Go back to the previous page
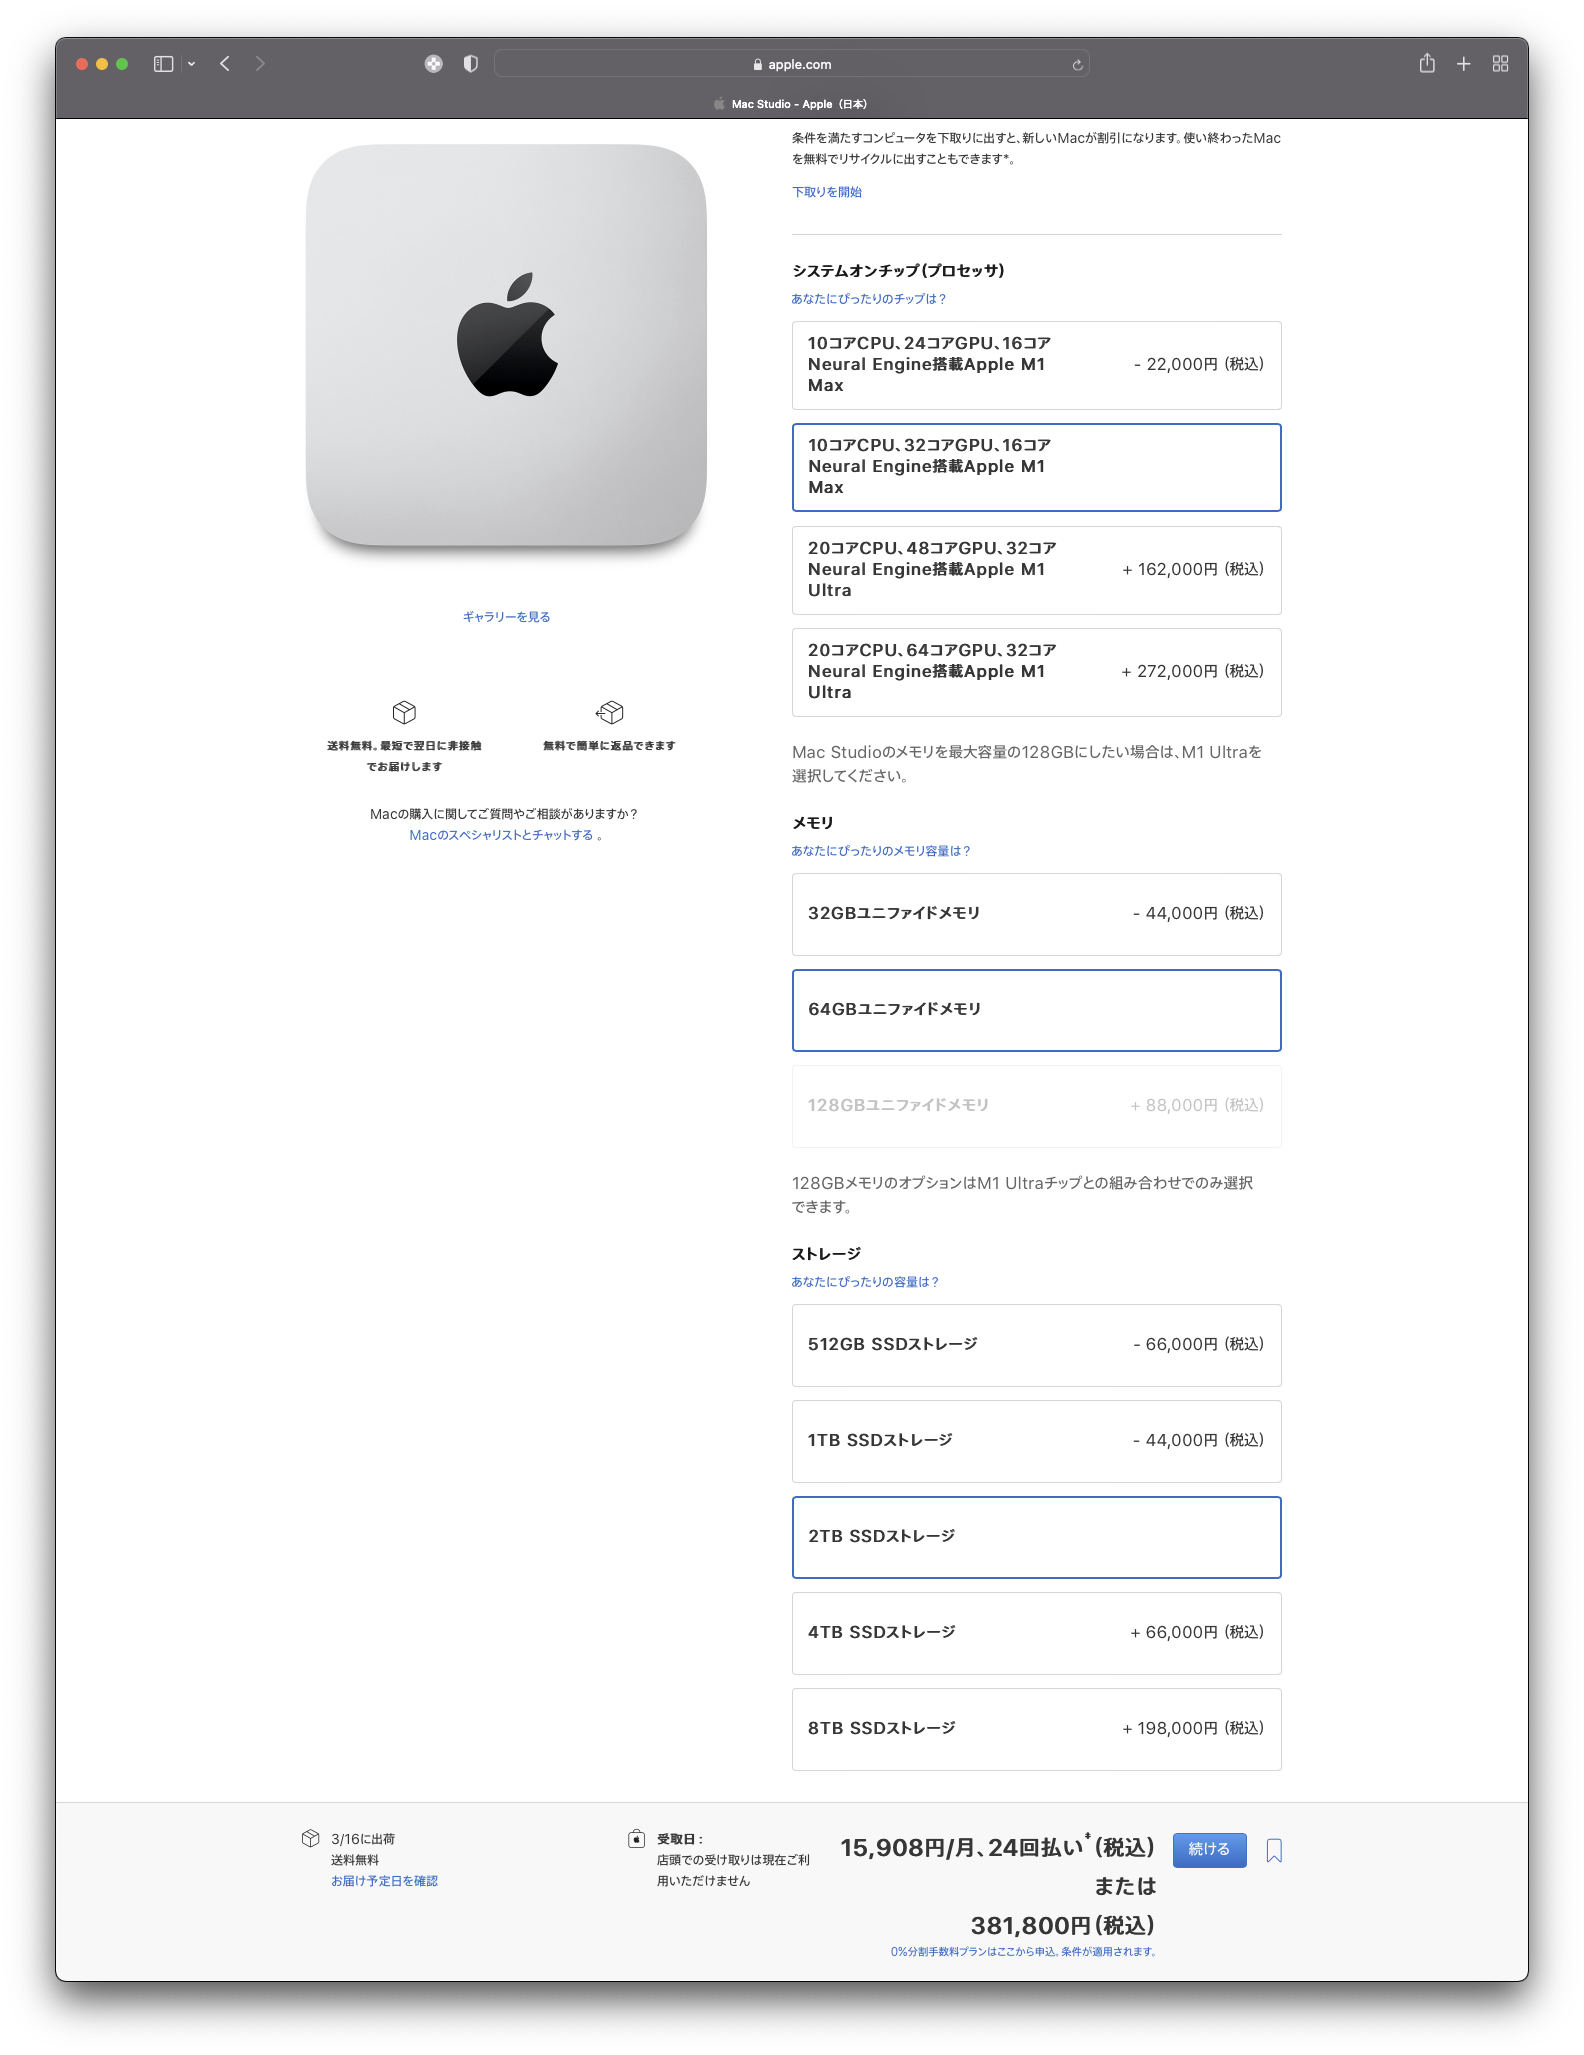Viewport: 1584px width, 2055px height. (x=225, y=64)
